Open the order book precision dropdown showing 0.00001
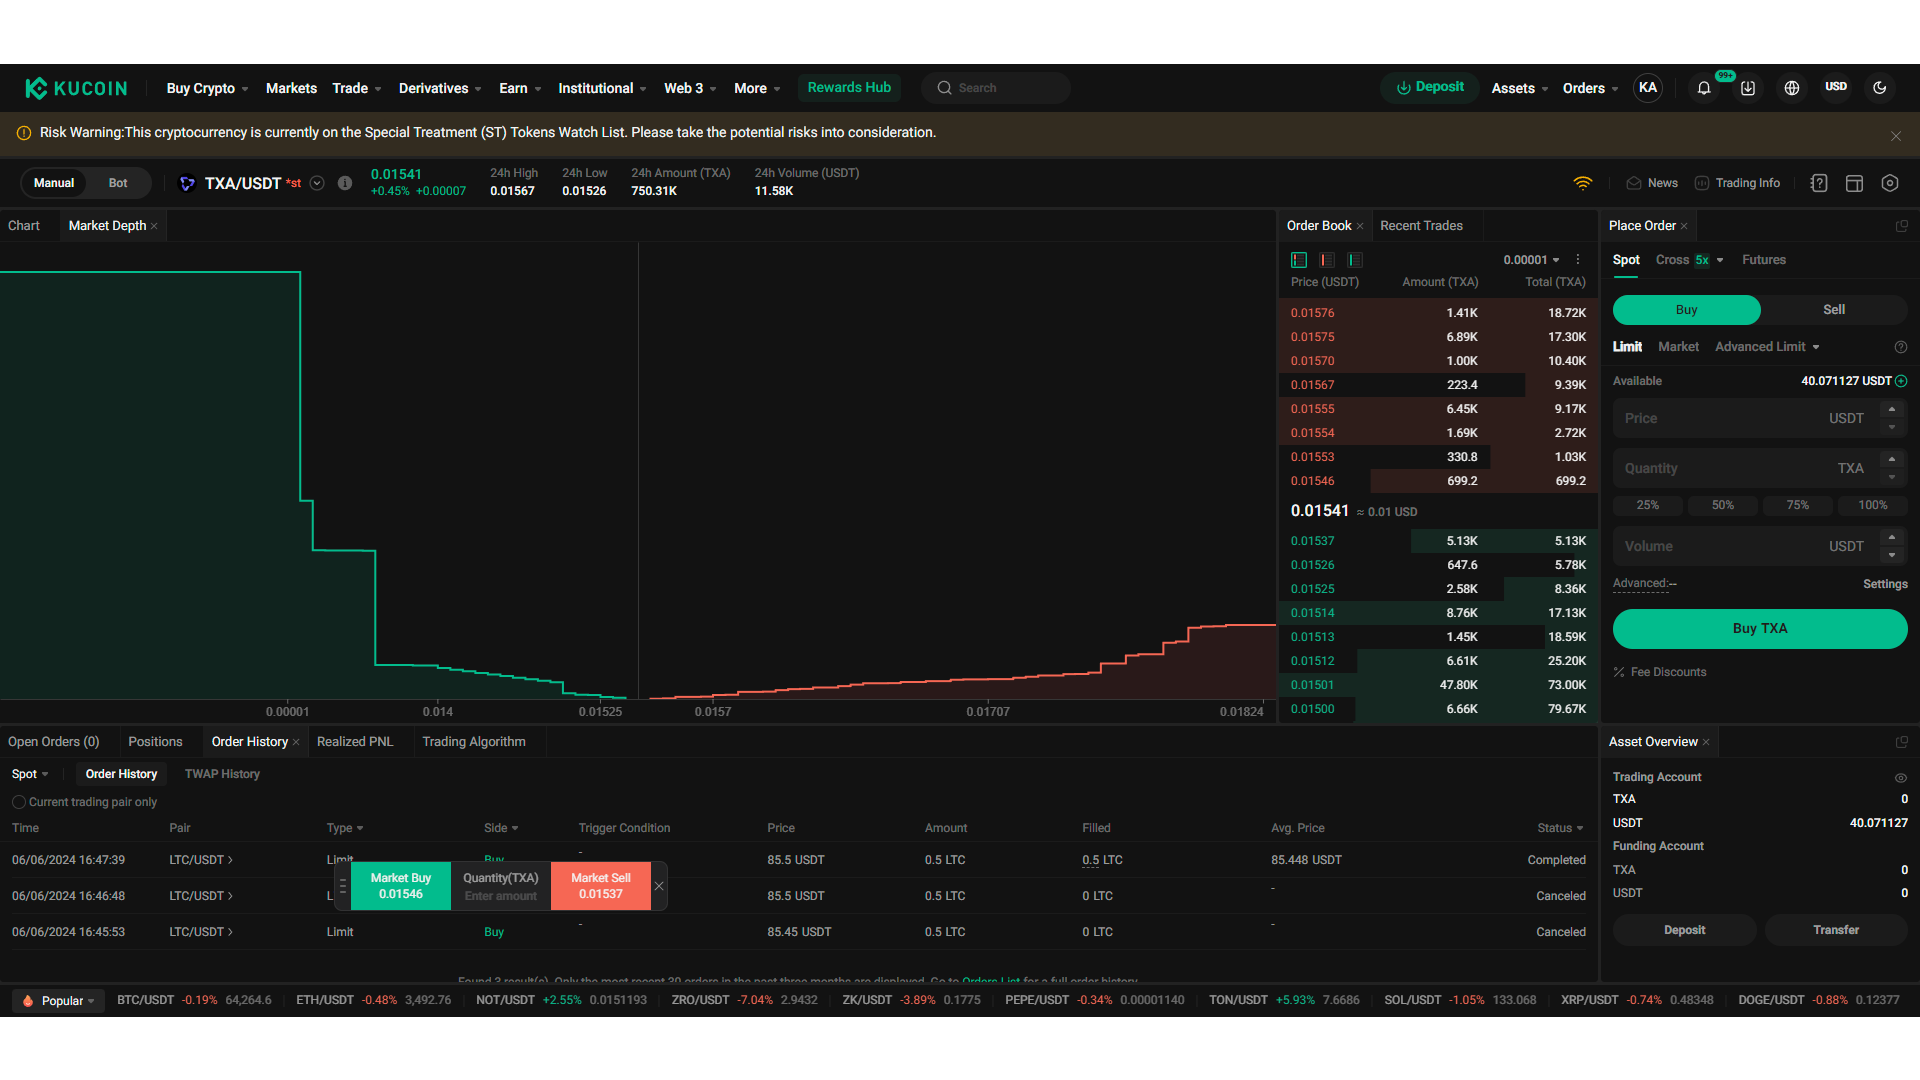 point(1531,259)
